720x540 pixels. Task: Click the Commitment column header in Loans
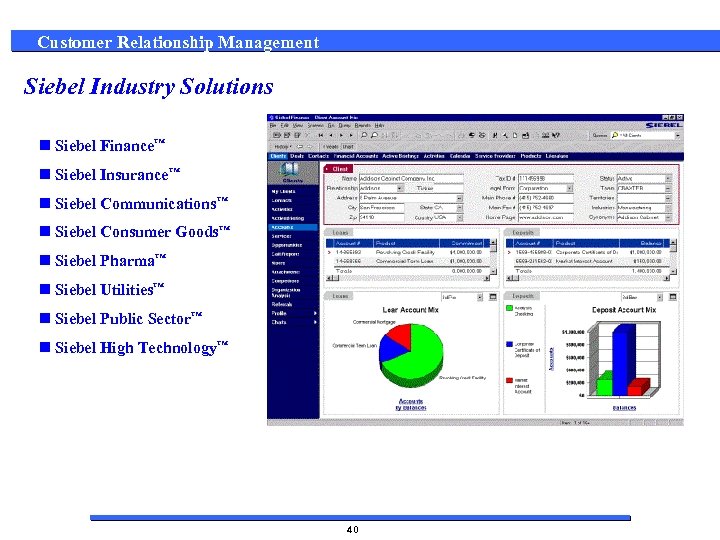coord(464,243)
